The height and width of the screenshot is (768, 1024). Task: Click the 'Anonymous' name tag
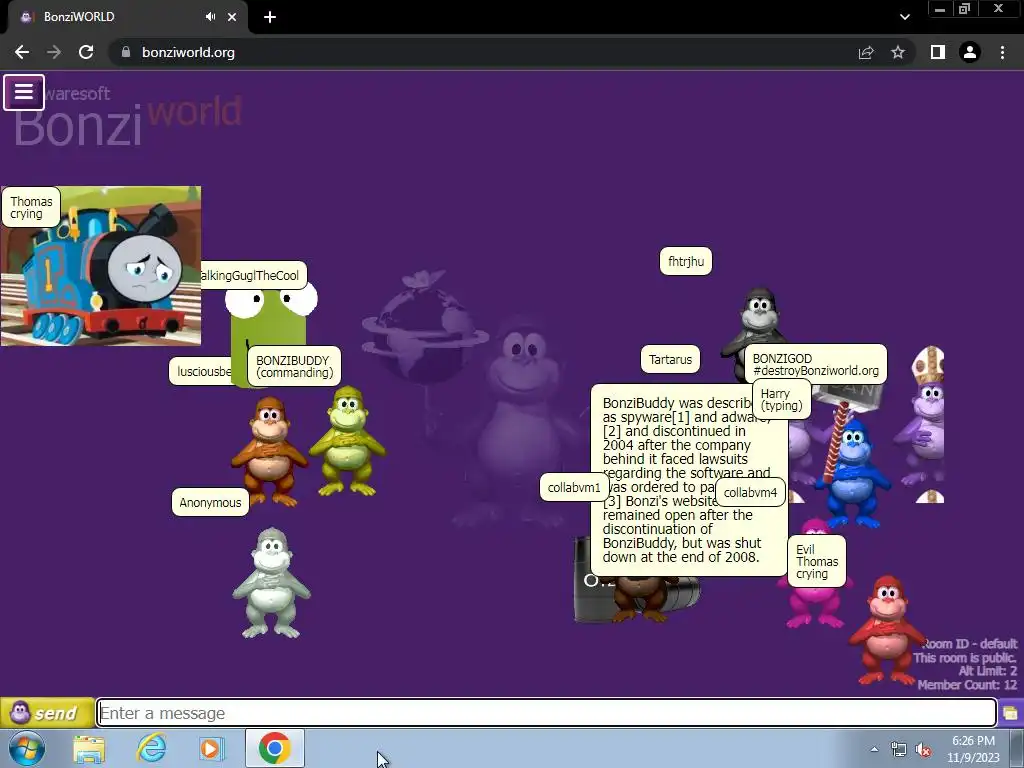pos(210,502)
